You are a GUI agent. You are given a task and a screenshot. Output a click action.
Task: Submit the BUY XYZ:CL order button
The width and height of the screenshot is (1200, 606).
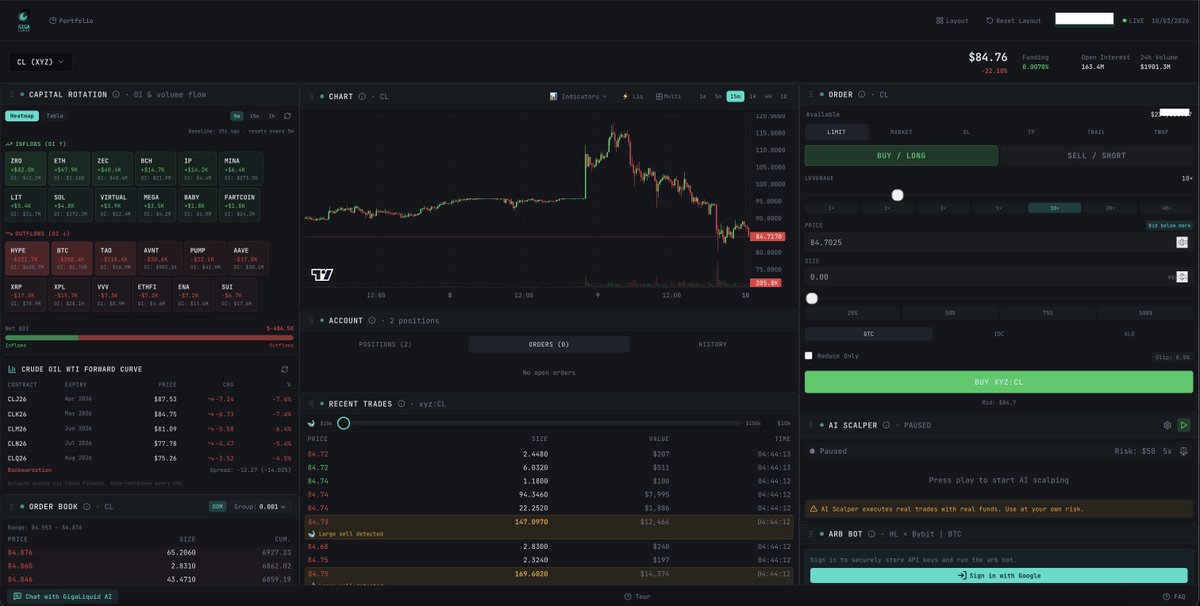click(999, 382)
